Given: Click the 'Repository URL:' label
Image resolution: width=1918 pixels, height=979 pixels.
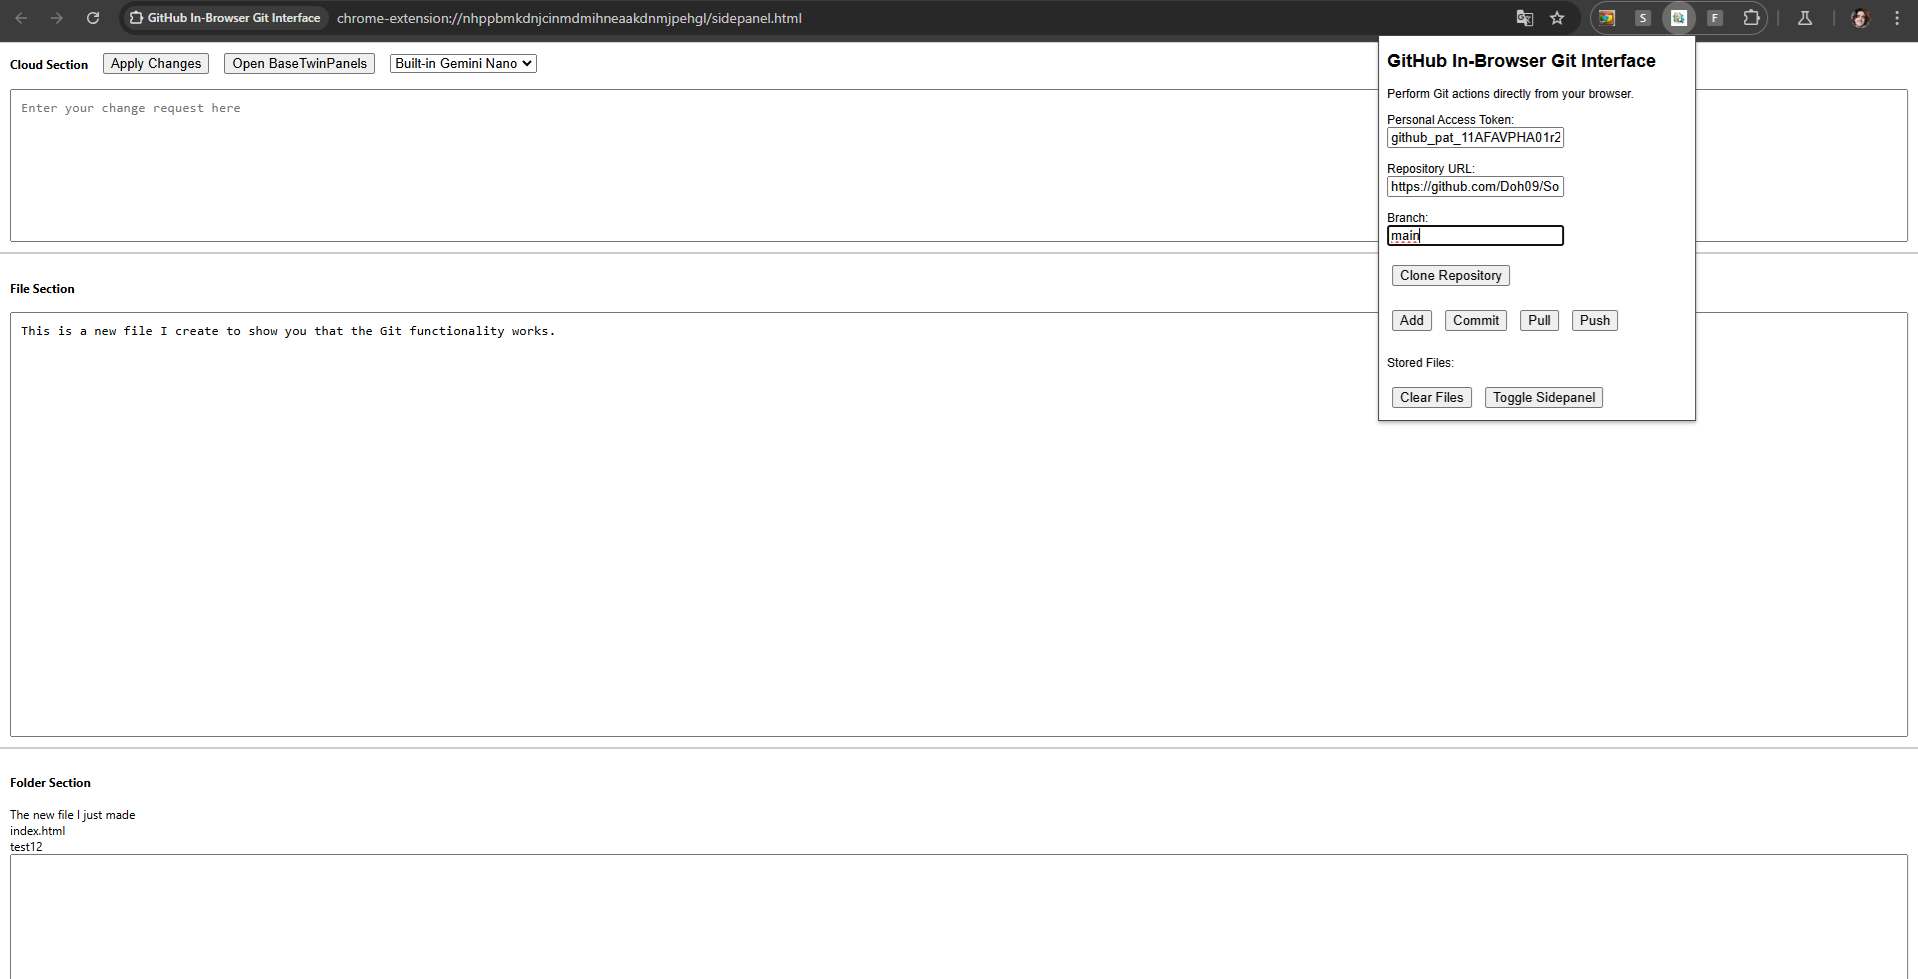Looking at the screenshot, I should pos(1431,169).
